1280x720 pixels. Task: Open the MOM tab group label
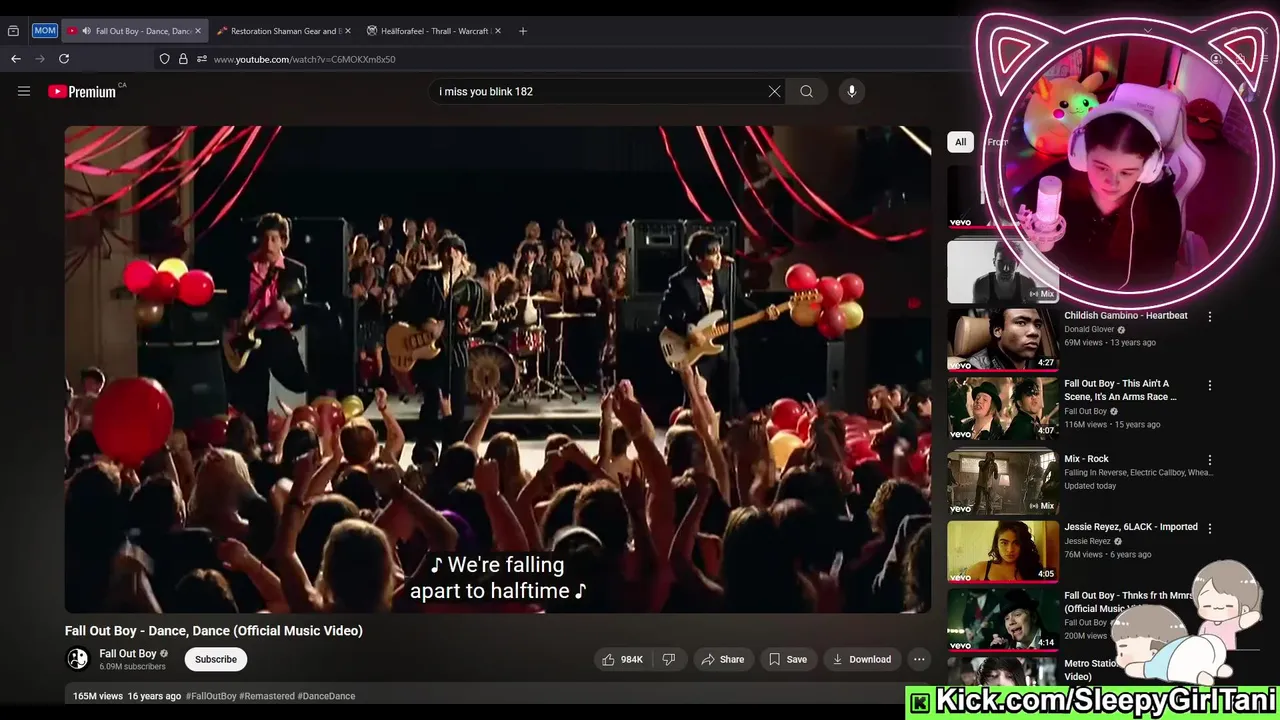(45, 31)
